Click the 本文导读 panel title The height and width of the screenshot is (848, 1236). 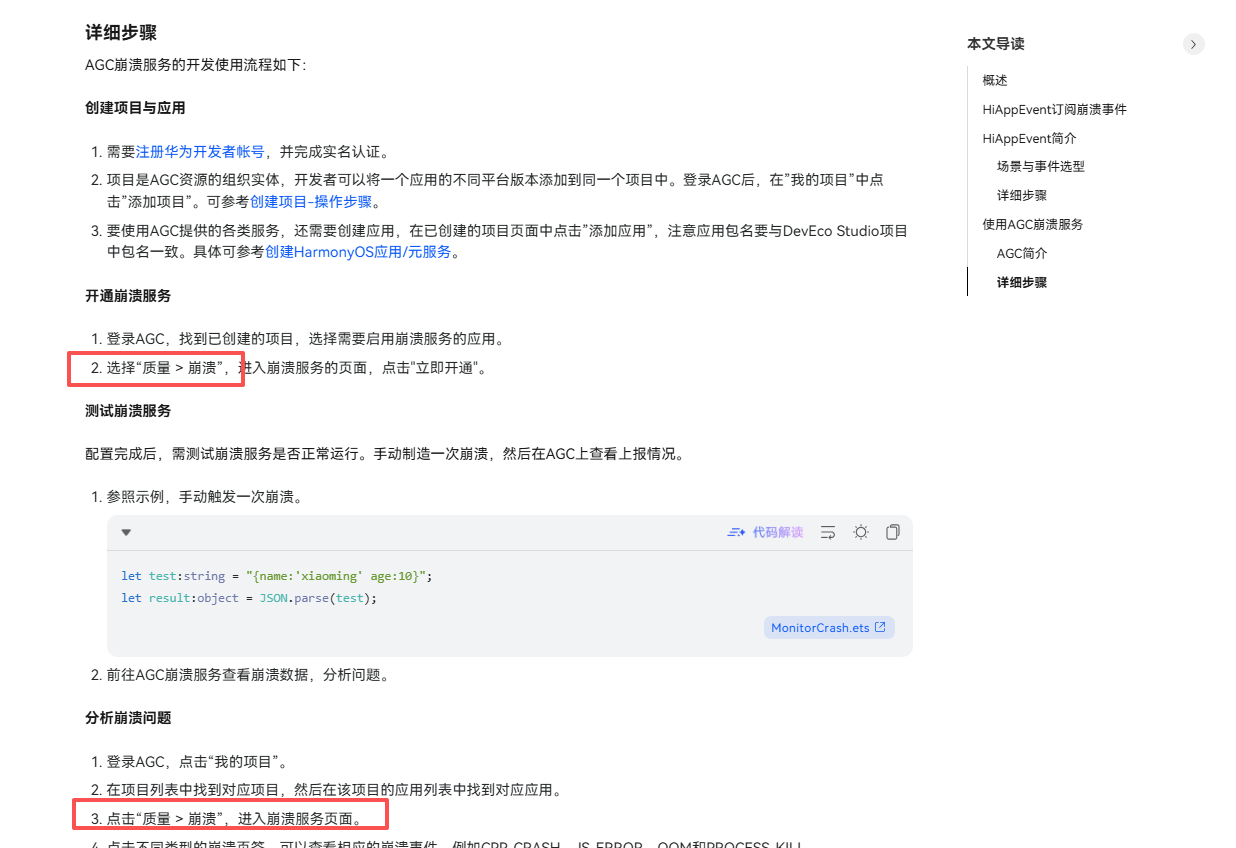pyautogui.click(x=996, y=44)
